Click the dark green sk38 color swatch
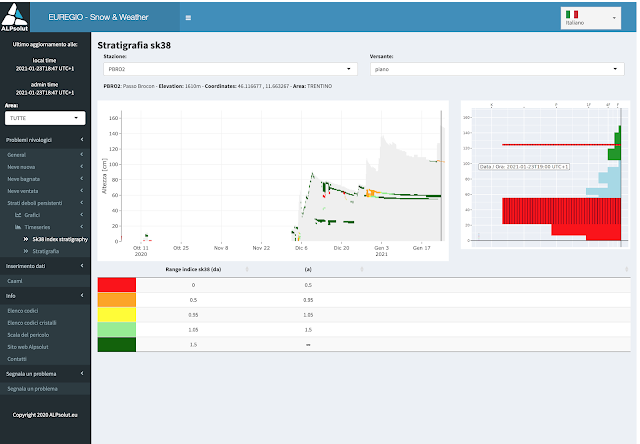640x444 pixels. point(117,344)
